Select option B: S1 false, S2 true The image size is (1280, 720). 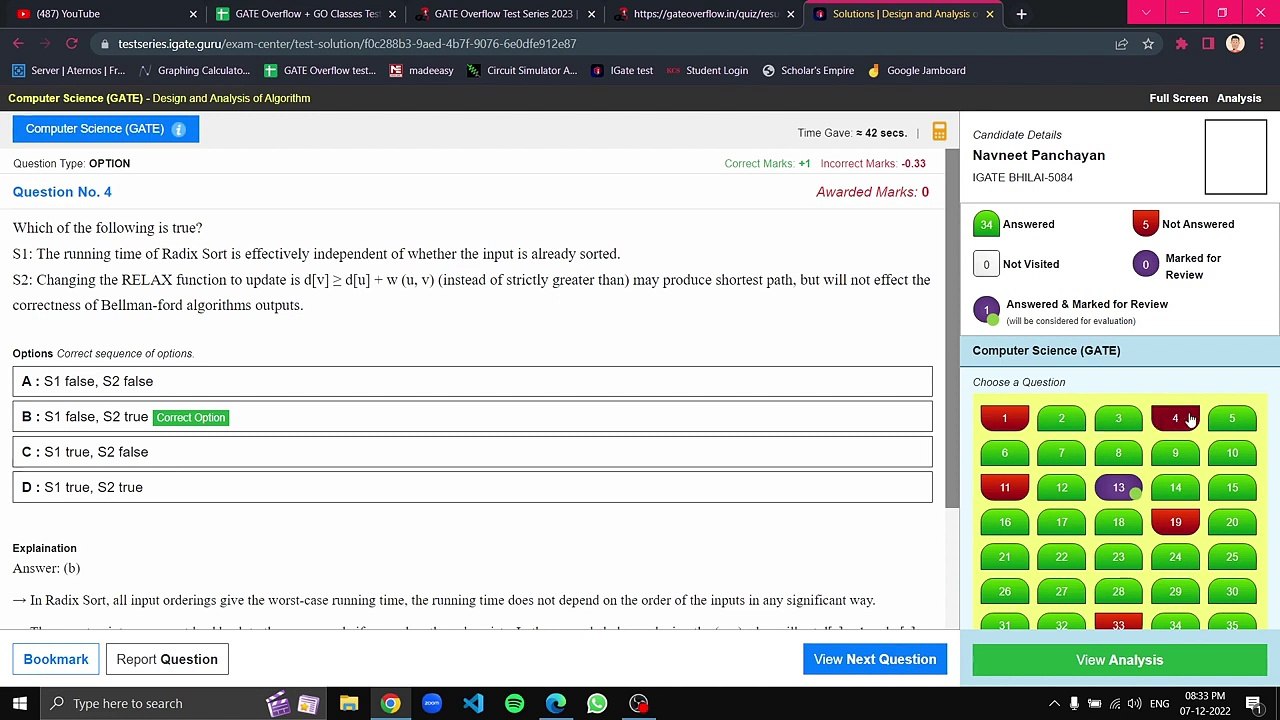pos(472,417)
